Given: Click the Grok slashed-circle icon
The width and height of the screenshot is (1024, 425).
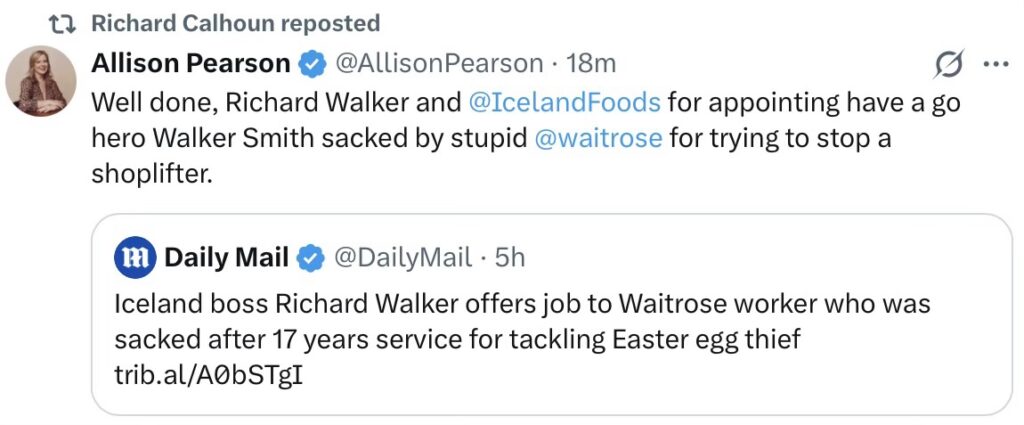Looking at the screenshot, I should pyautogui.click(x=947, y=65).
